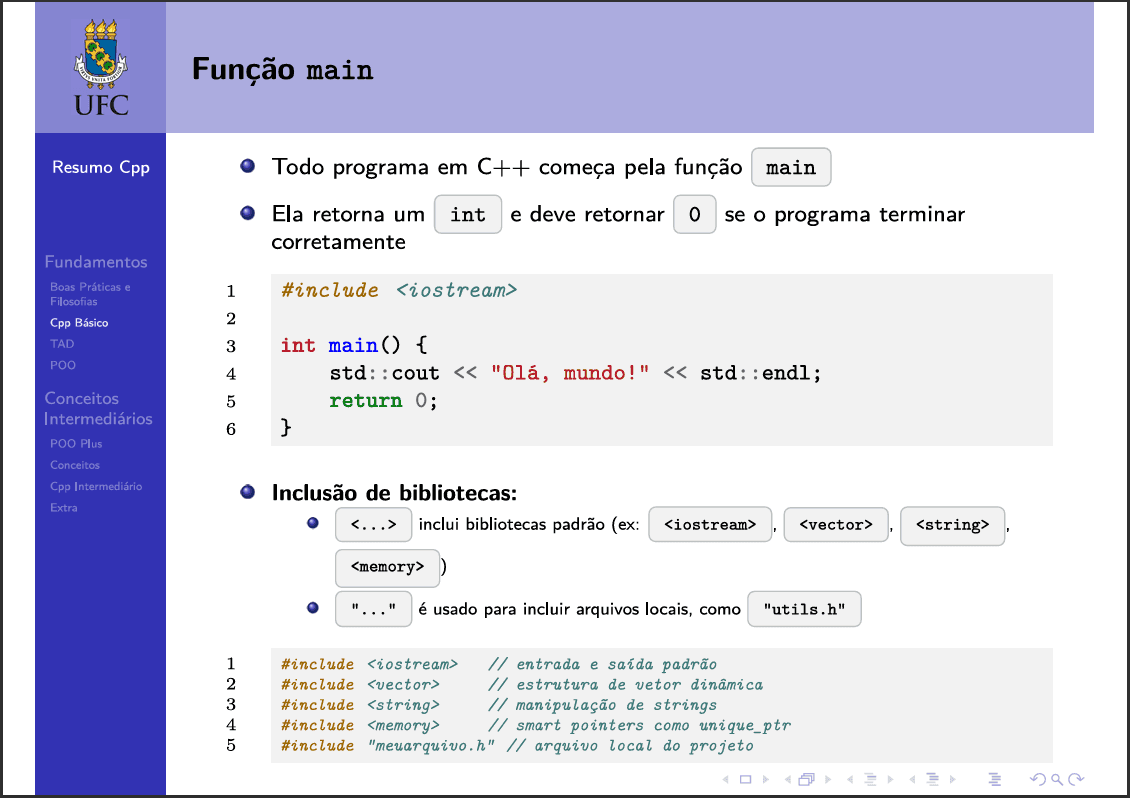1130x798 pixels.
Task: Click the slide title 'Função main'
Action: click(x=282, y=70)
